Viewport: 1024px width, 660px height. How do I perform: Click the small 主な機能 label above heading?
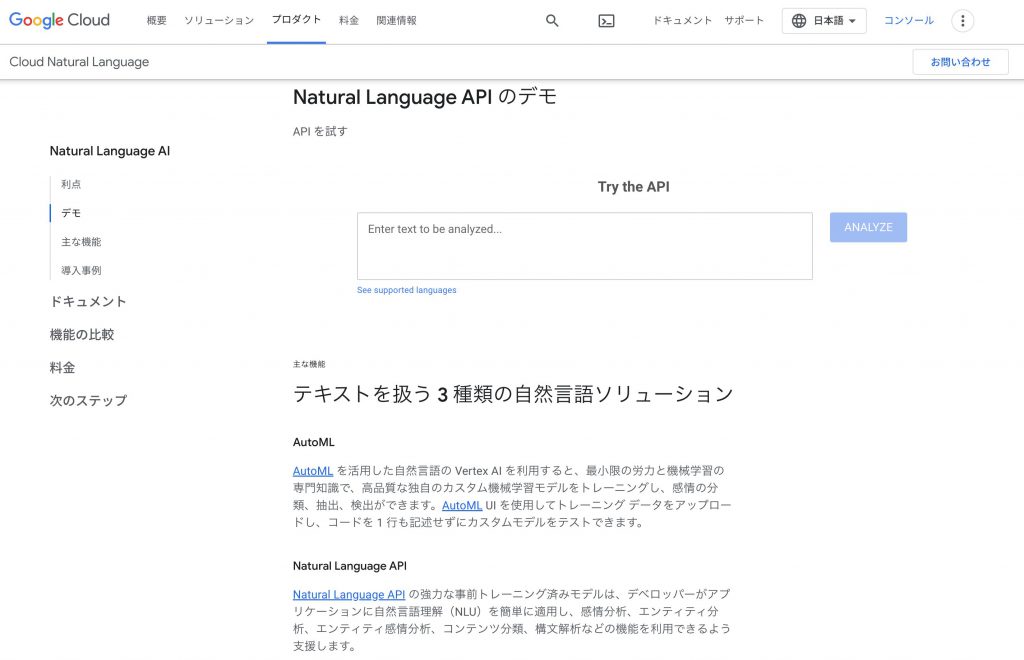point(309,364)
